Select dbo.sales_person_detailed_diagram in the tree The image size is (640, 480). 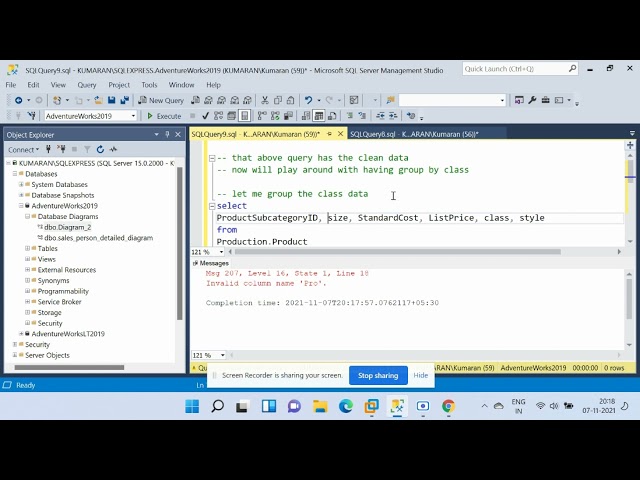(98, 238)
